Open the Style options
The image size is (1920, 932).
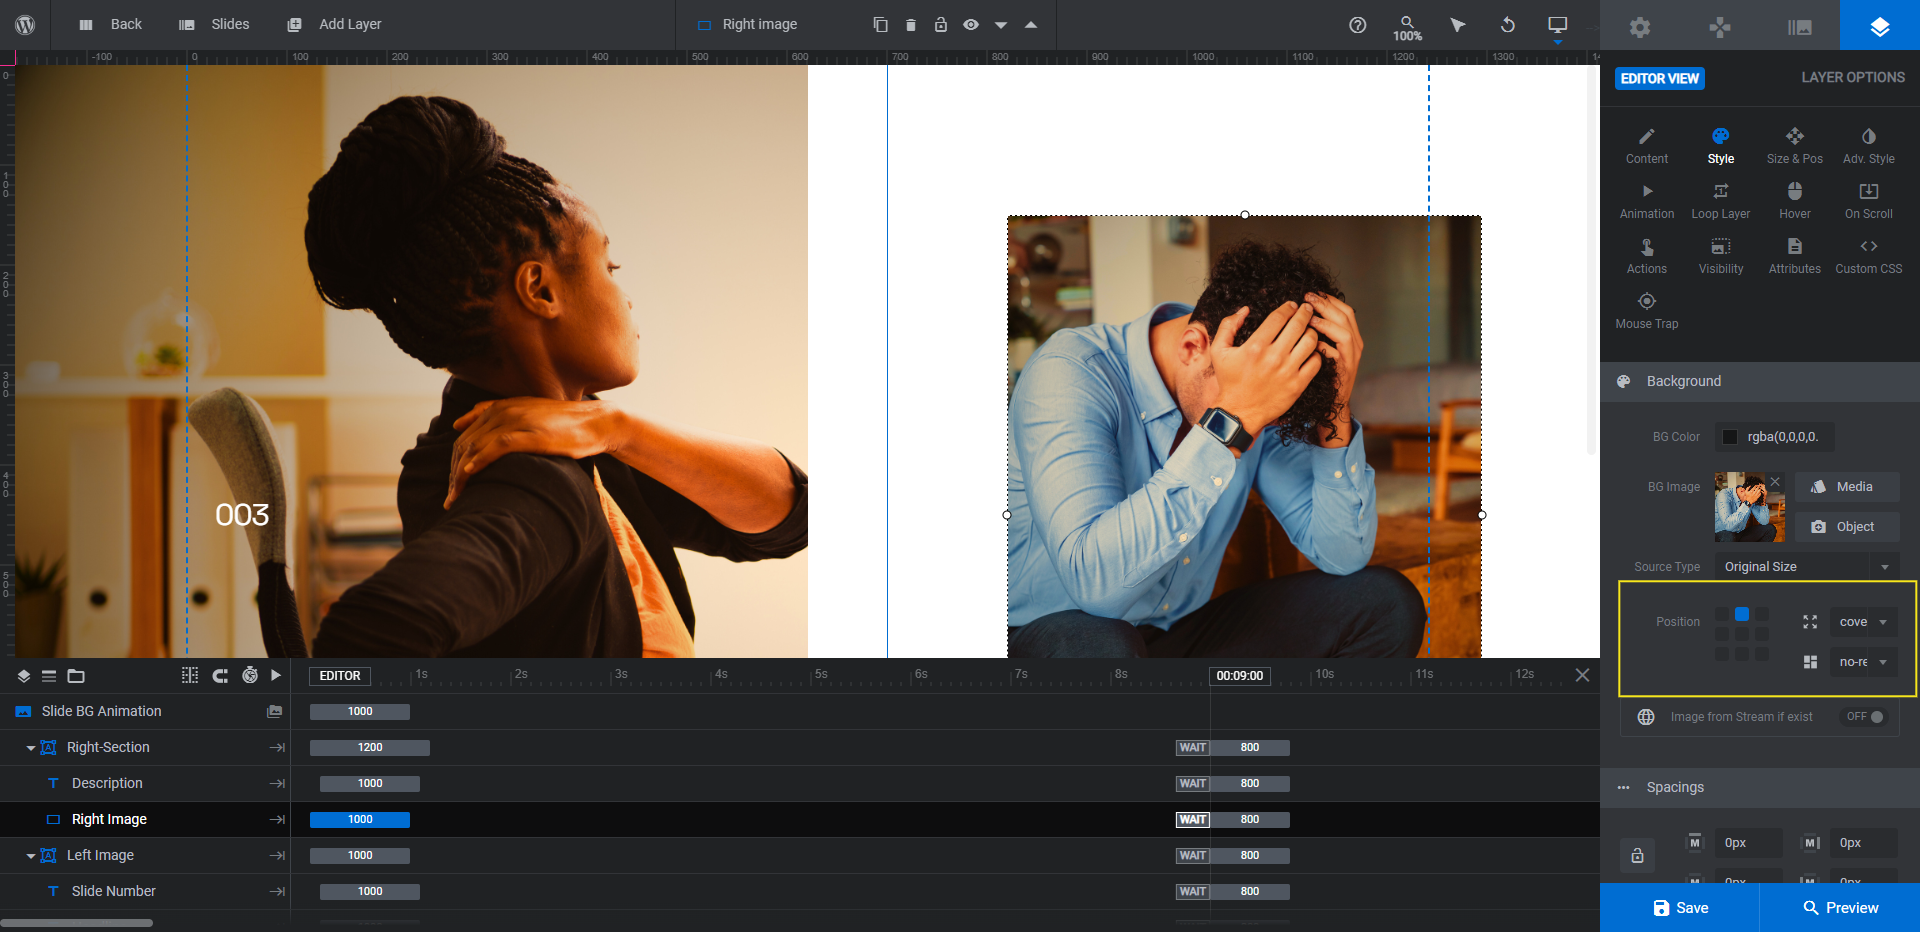pyautogui.click(x=1721, y=146)
